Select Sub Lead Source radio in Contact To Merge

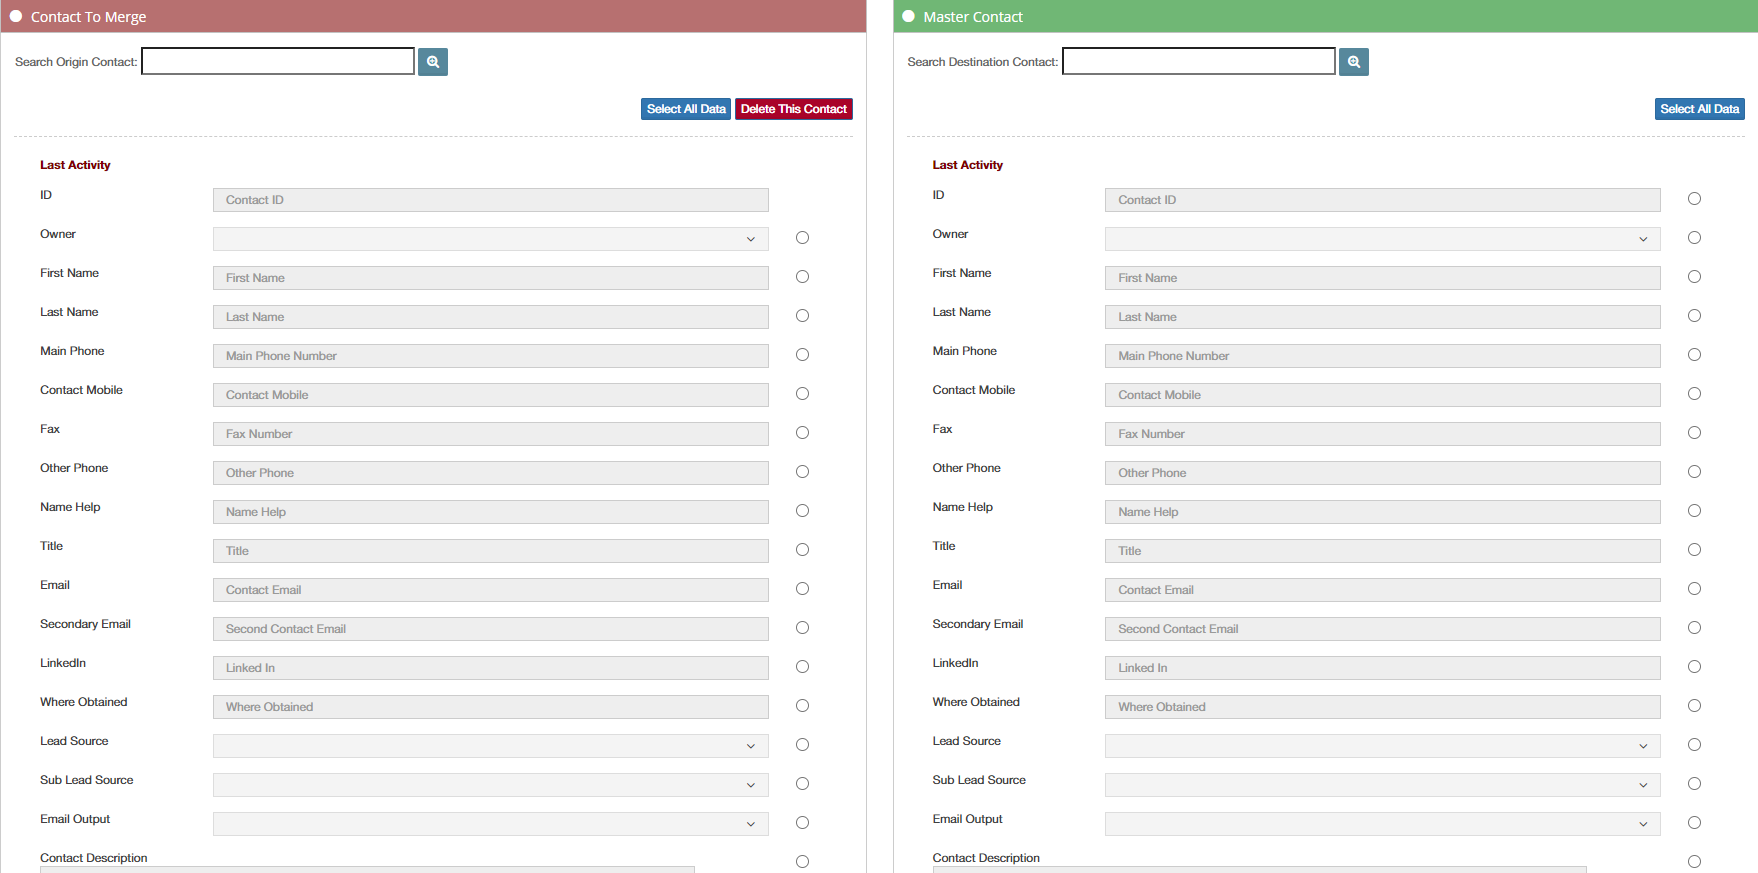pyautogui.click(x=802, y=784)
